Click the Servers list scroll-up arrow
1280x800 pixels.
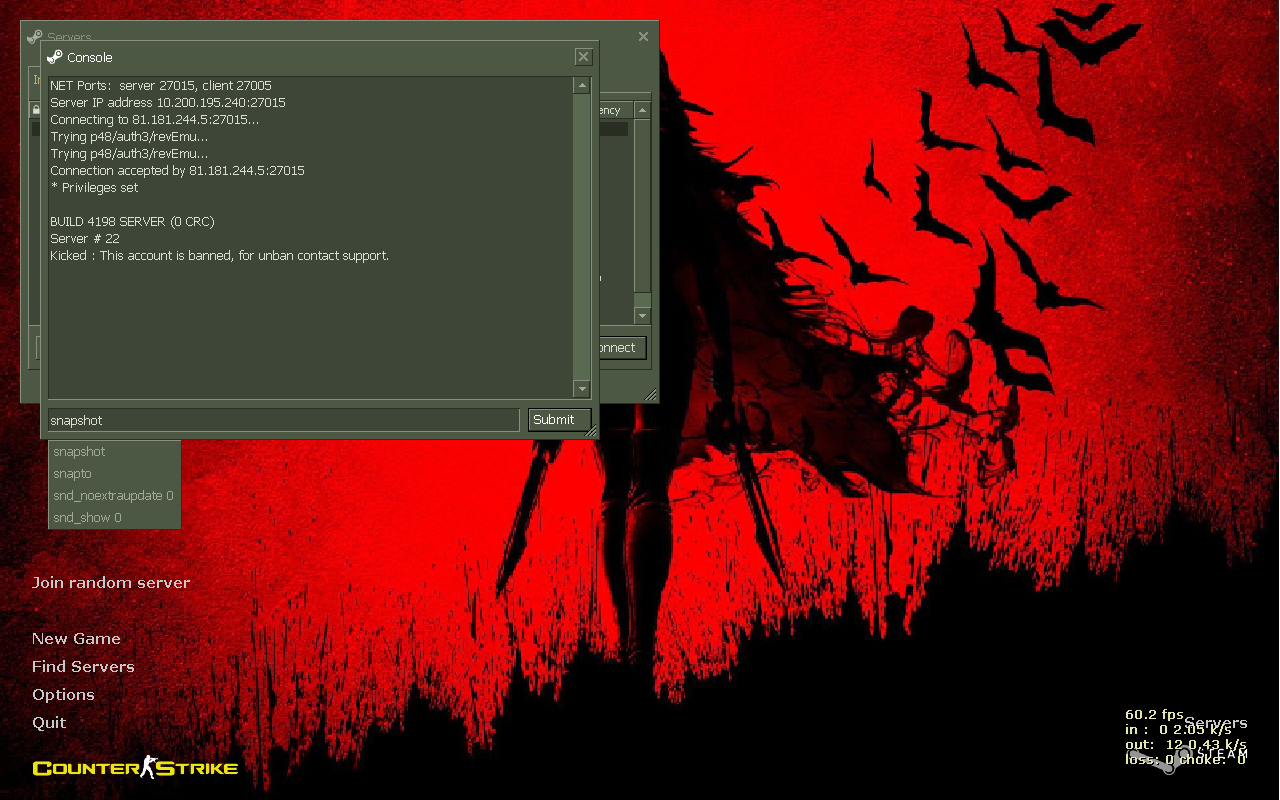click(x=642, y=110)
